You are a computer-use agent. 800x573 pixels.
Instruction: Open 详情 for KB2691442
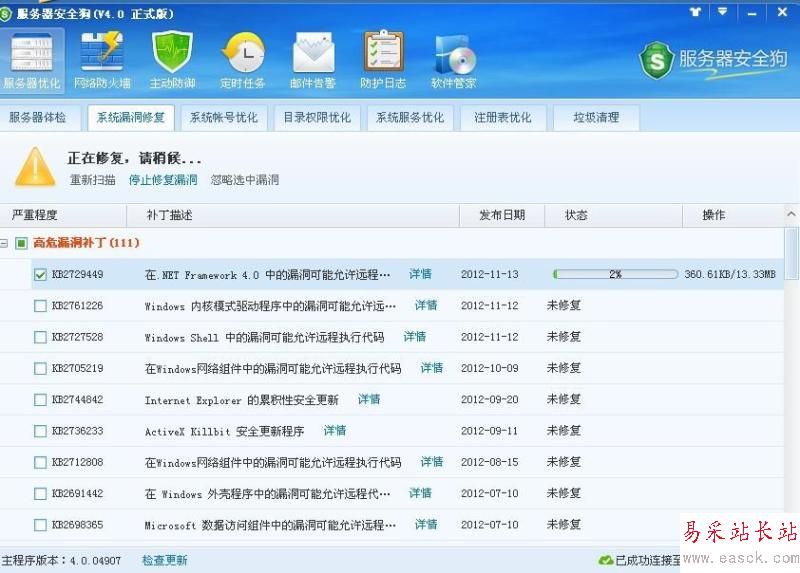tap(420, 493)
